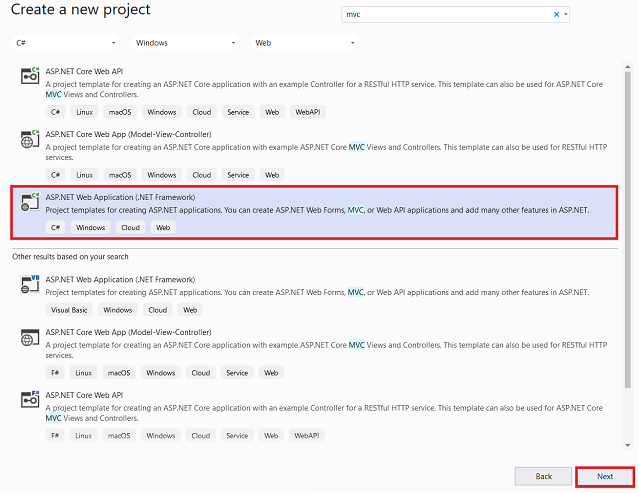Click the F# ASP.NET Core MVC globe icon
This screenshot has height=493, width=639.
pos(30,337)
